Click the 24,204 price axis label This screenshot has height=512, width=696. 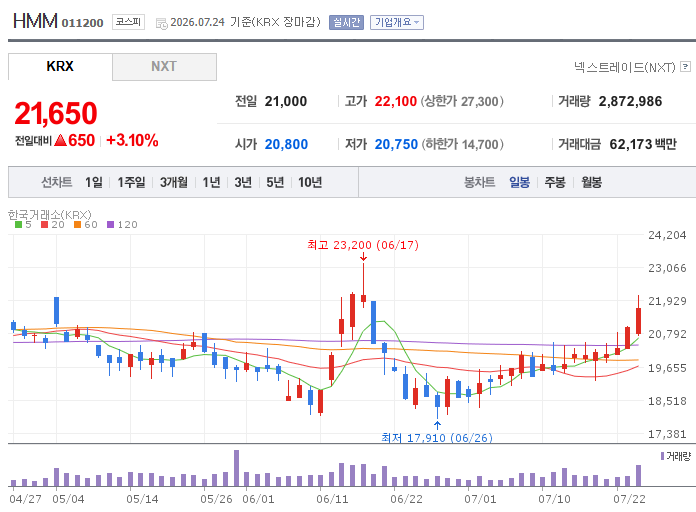pos(667,235)
